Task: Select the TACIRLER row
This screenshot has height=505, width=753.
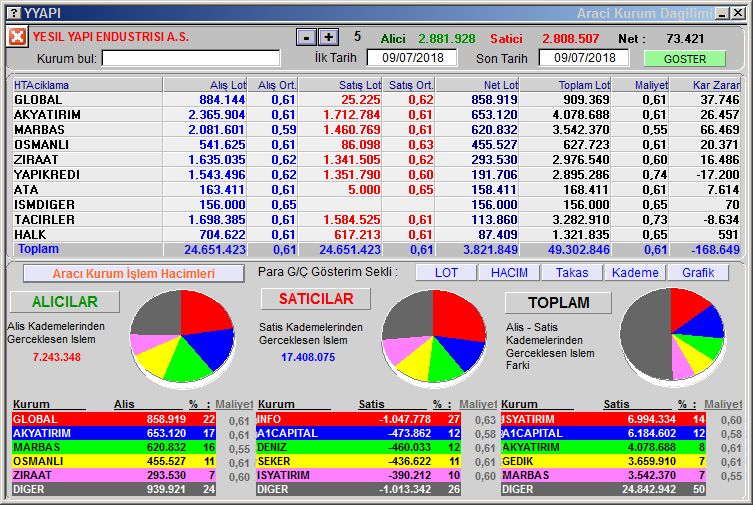Action: click(376, 219)
